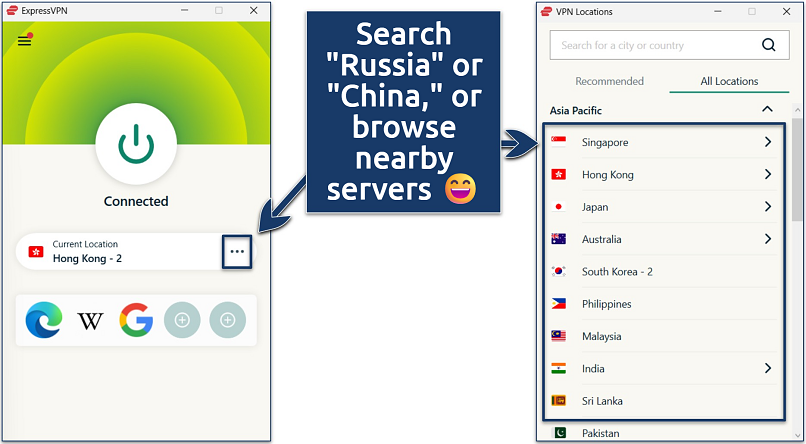Viewport: 806px width, 444px height.
Task: Connect to the Philippines location
Action: tap(606, 304)
